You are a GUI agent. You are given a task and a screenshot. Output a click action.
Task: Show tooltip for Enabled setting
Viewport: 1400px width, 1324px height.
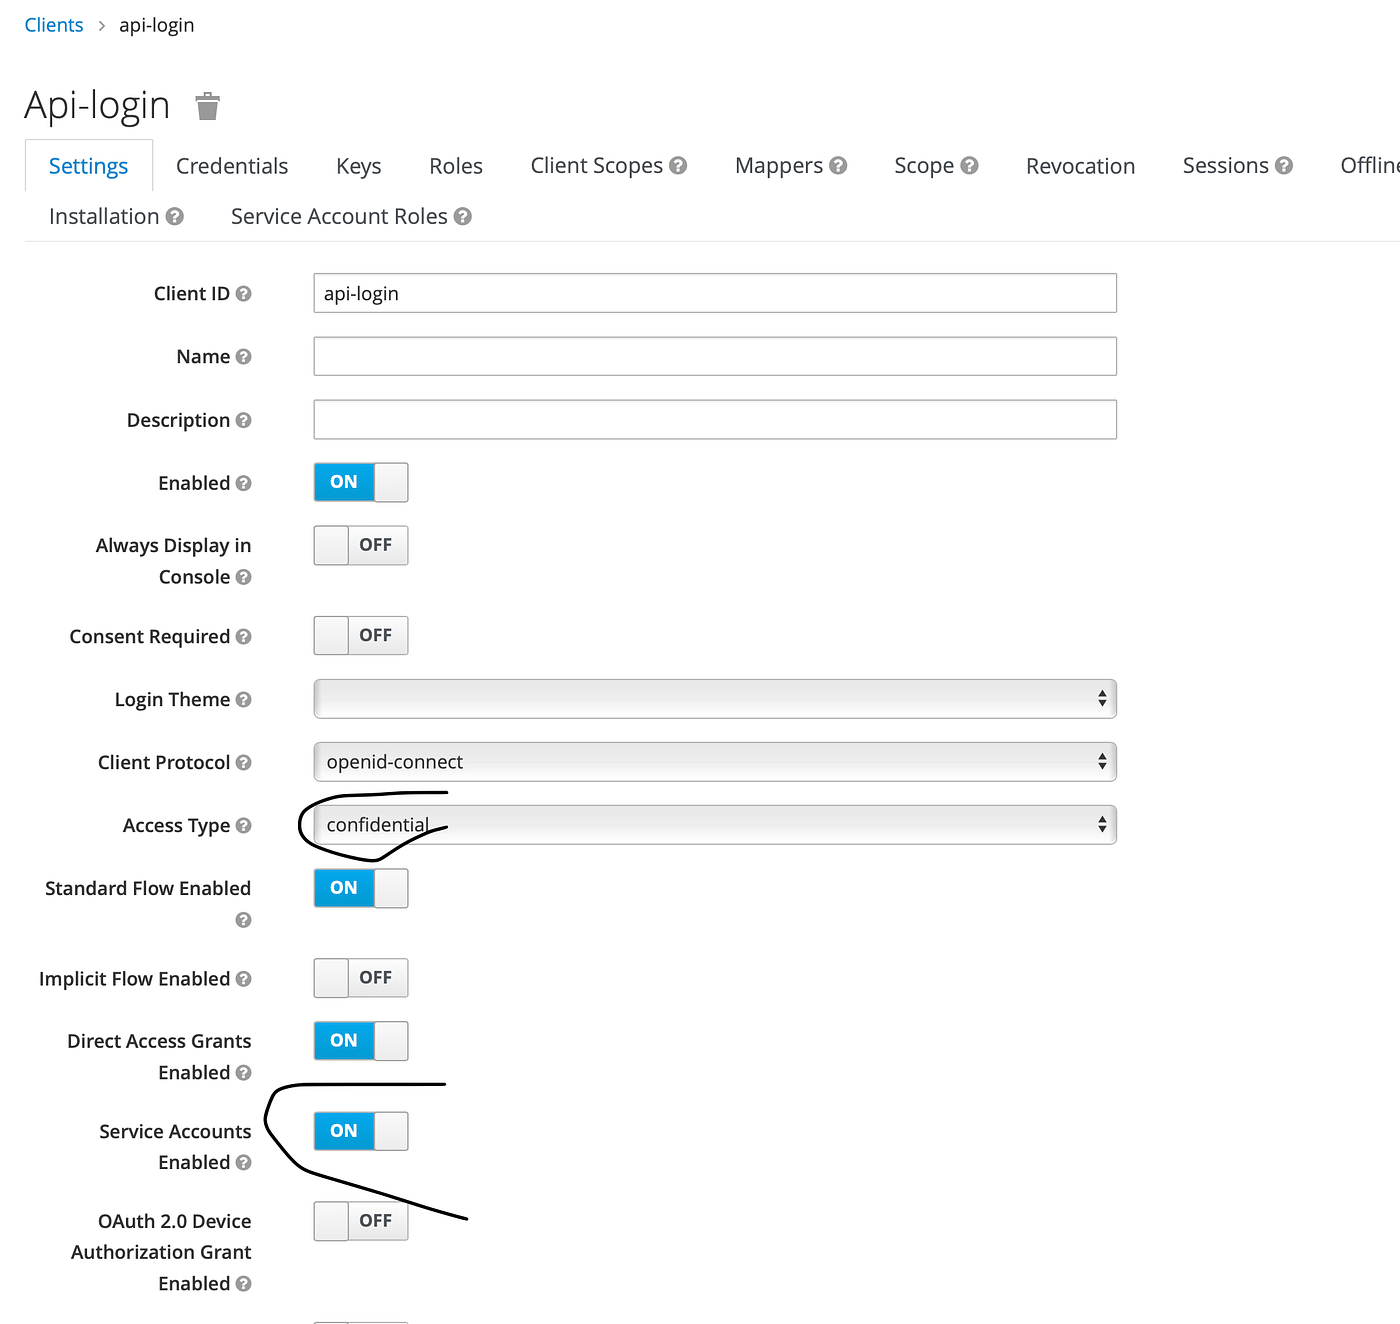(243, 484)
